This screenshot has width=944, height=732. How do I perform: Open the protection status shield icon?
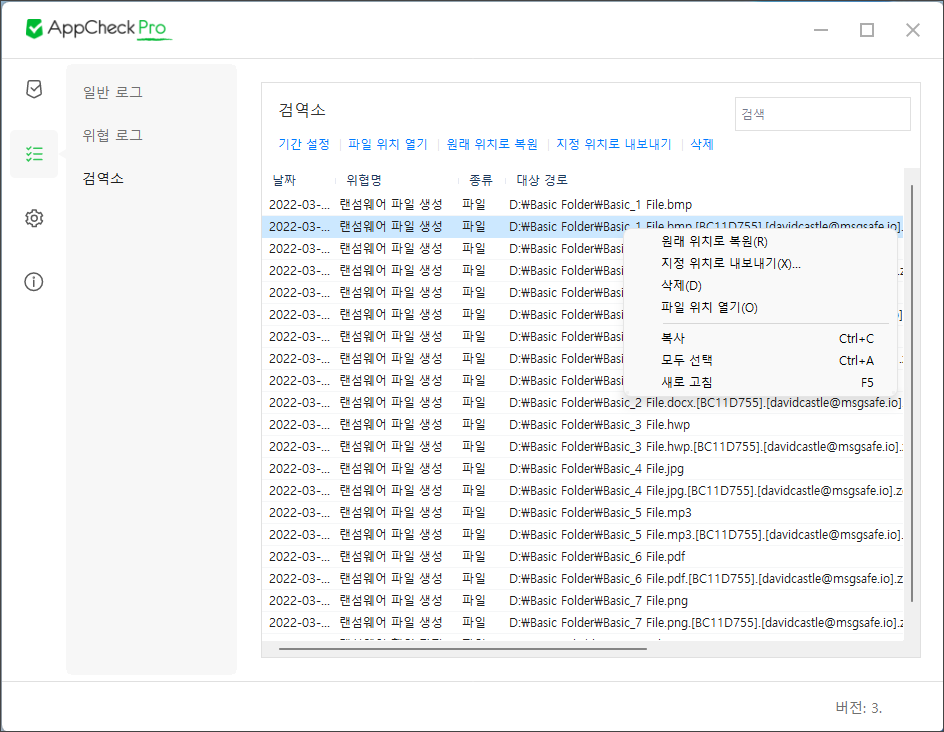point(34,90)
